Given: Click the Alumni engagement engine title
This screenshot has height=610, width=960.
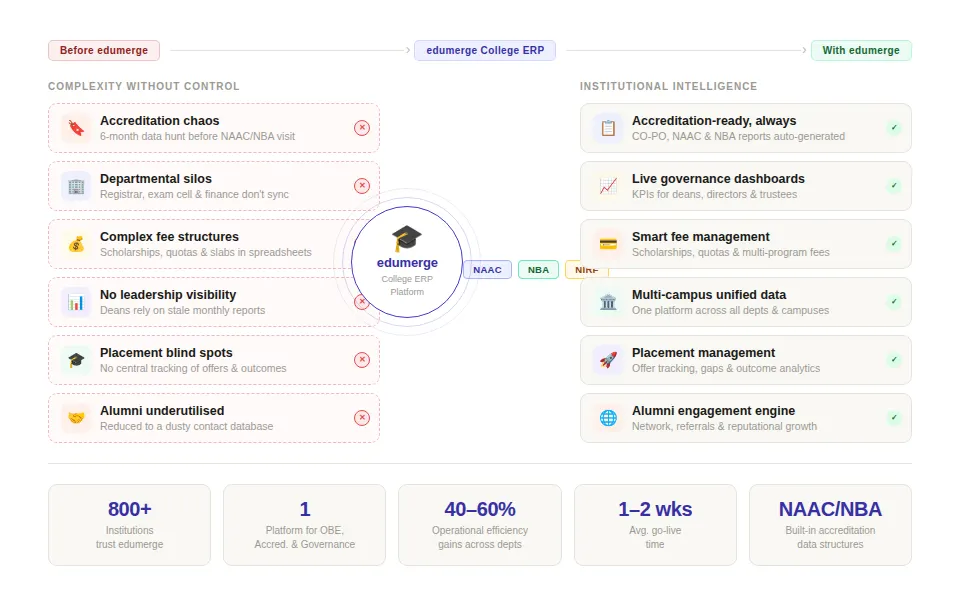Looking at the screenshot, I should click(714, 411).
